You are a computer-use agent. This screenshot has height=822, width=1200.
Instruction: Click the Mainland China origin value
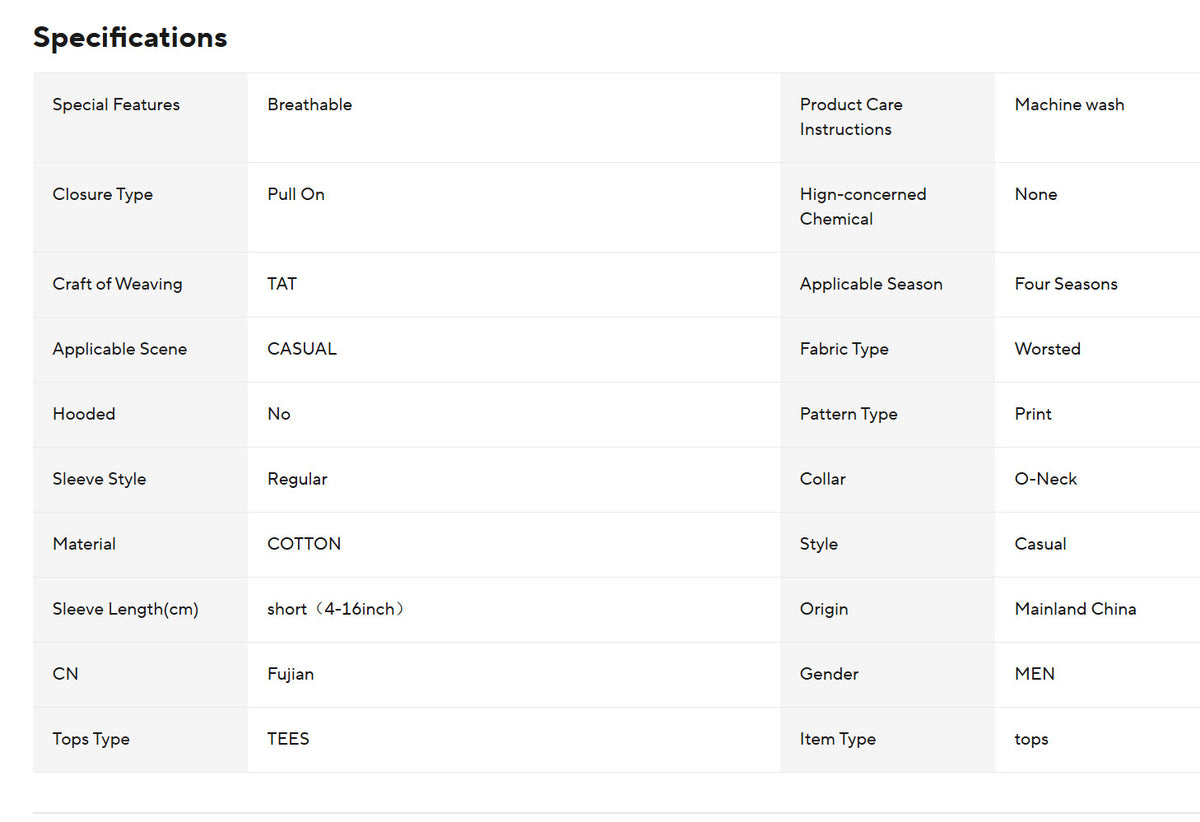click(x=1075, y=609)
